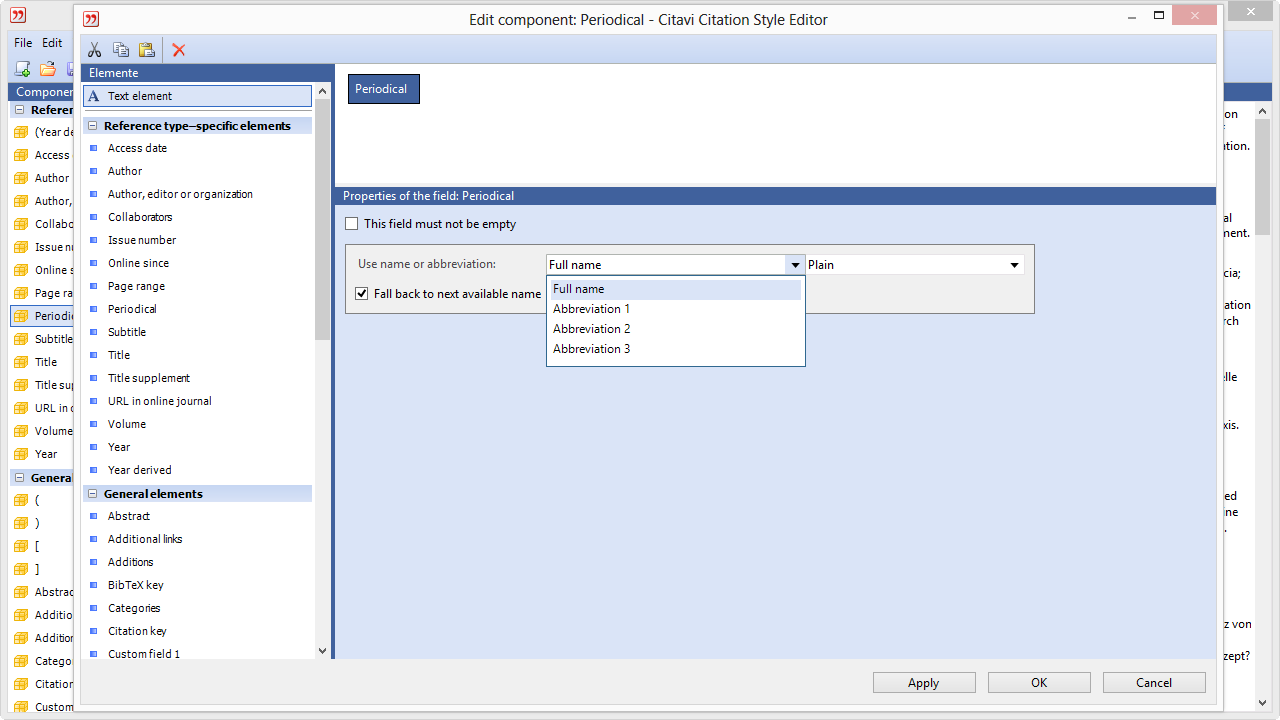Image resolution: width=1280 pixels, height=720 pixels.
Task: Click the Author element icon in Elemente list
Action: coord(94,171)
